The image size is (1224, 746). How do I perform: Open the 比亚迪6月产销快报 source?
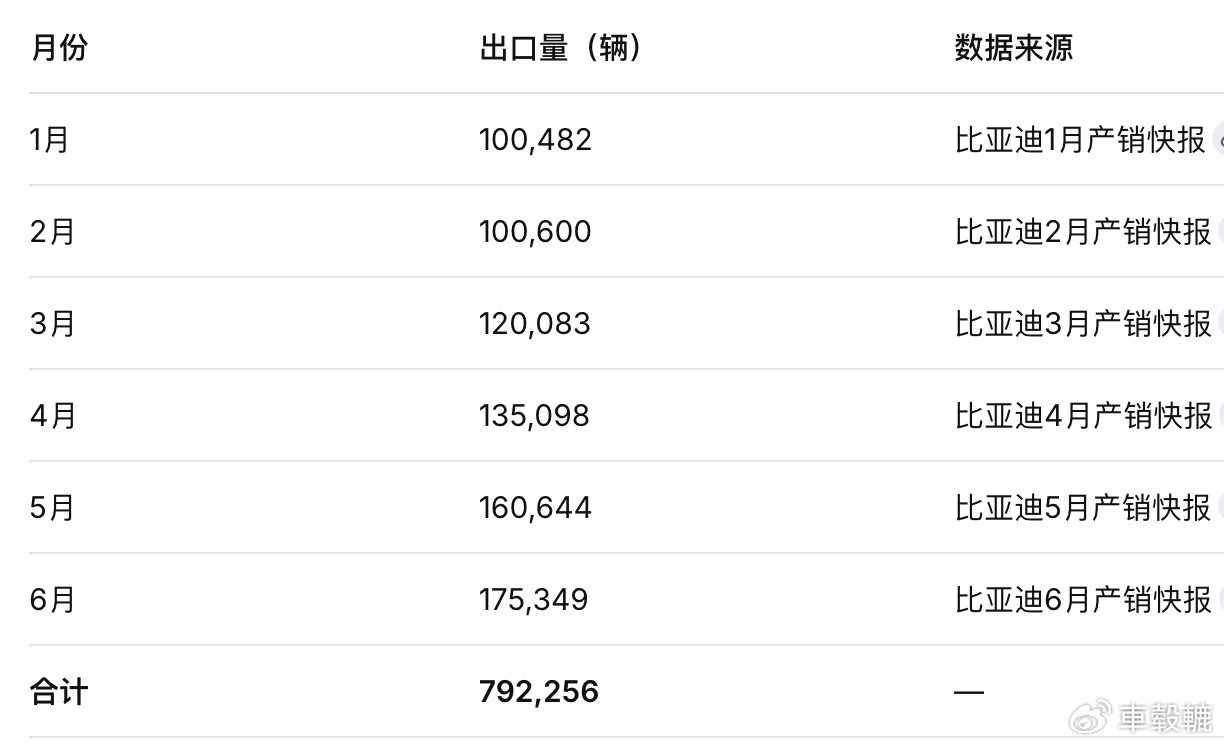[x=1083, y=600]
